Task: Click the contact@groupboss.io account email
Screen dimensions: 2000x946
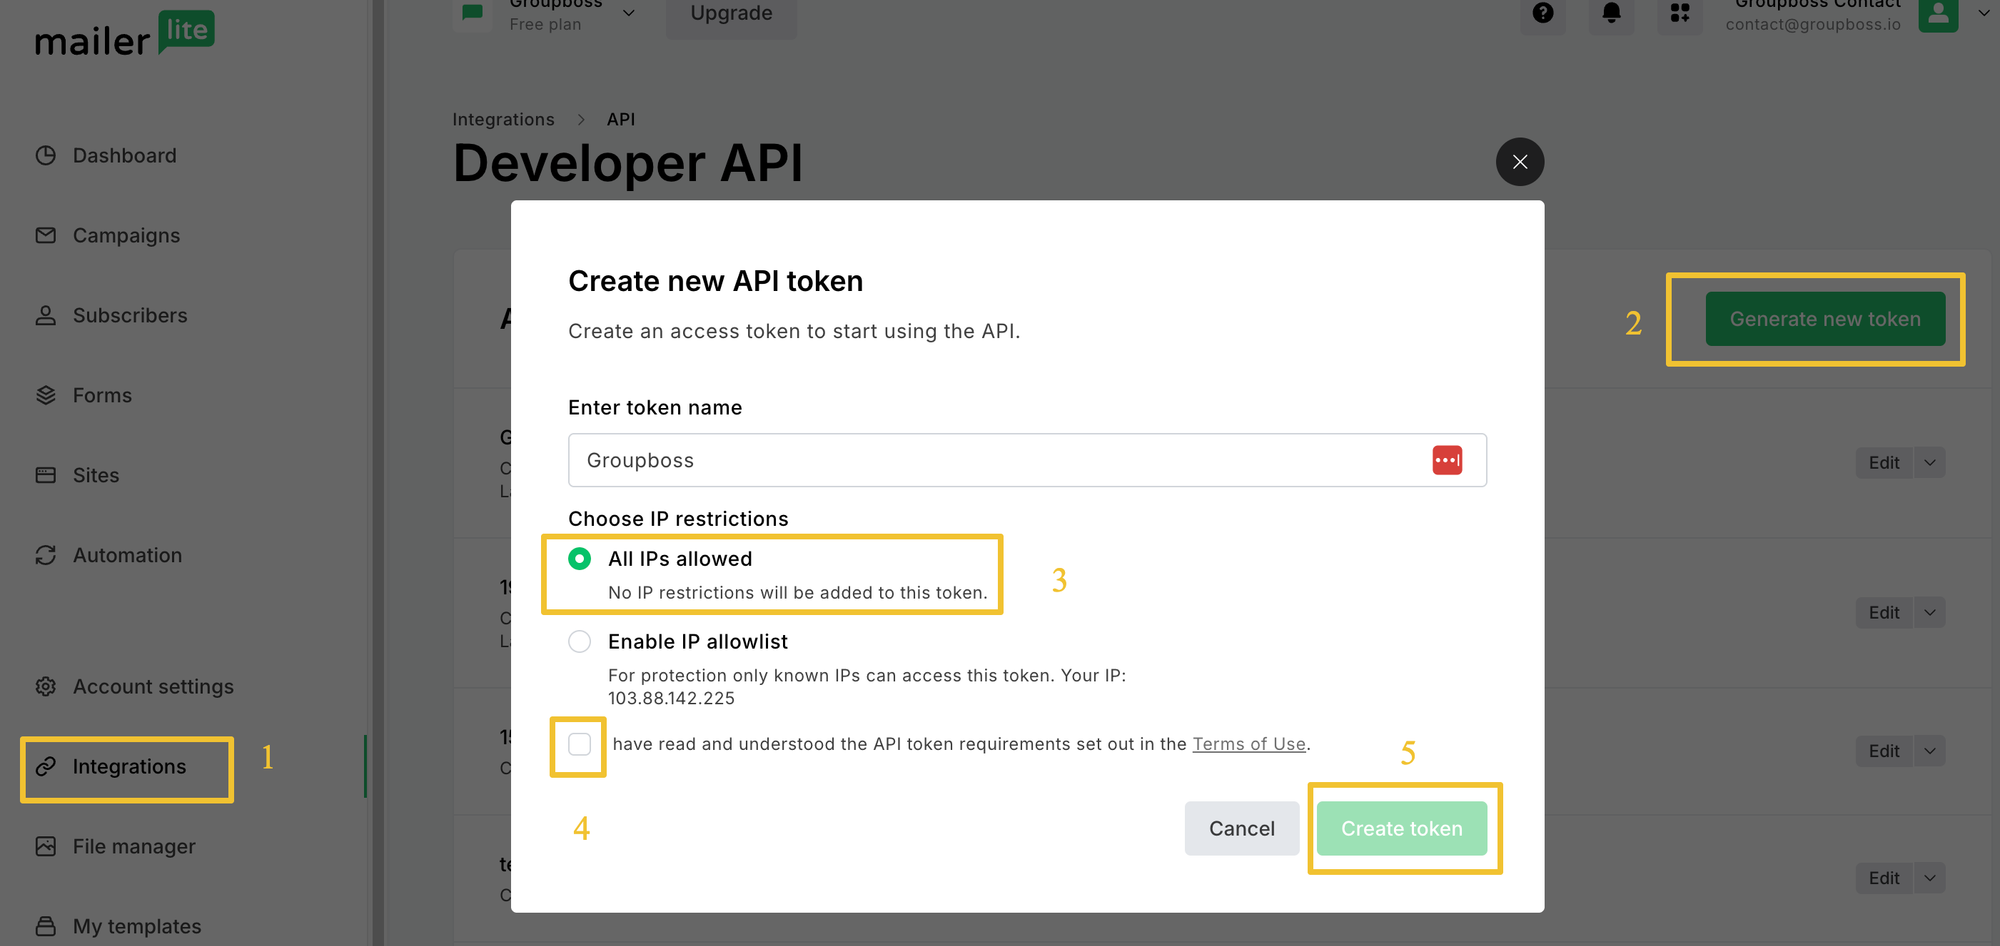Action: [x=1813, y=24]
